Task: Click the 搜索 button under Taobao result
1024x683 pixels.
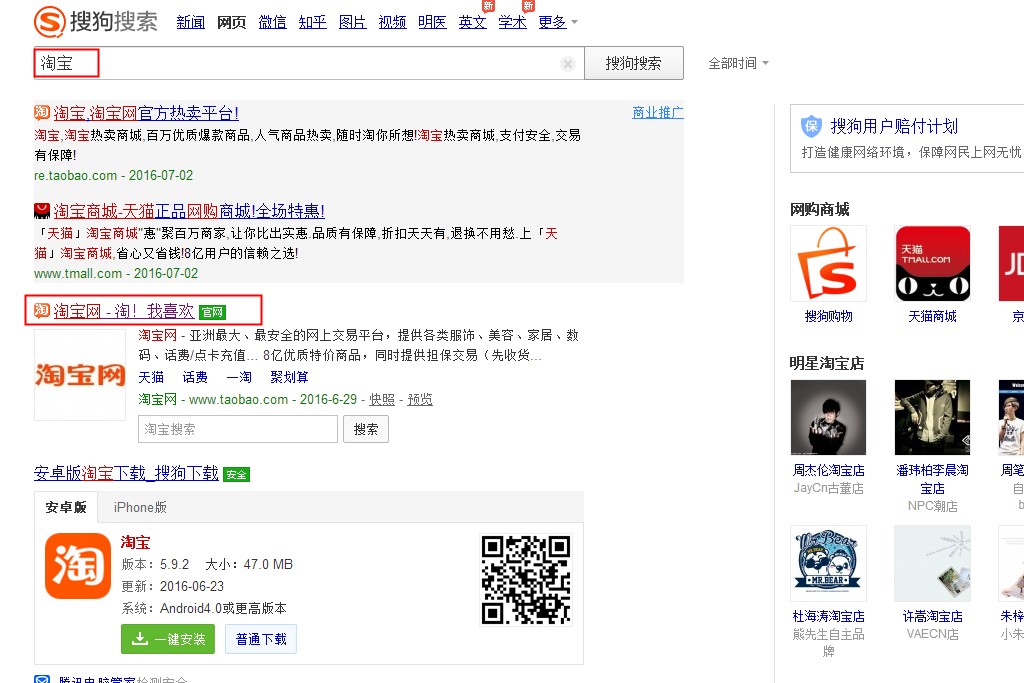Action: pos(366,429)
